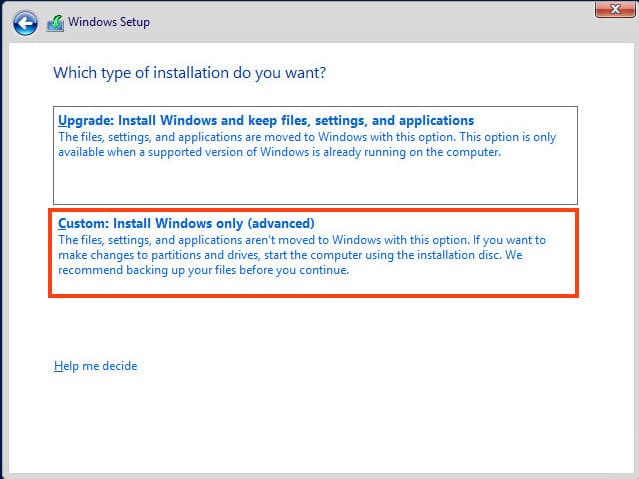The height and width of the screenshot is (479, 639).
Task: Click the Windows Setup title bar icon
Action: (55, 23)
